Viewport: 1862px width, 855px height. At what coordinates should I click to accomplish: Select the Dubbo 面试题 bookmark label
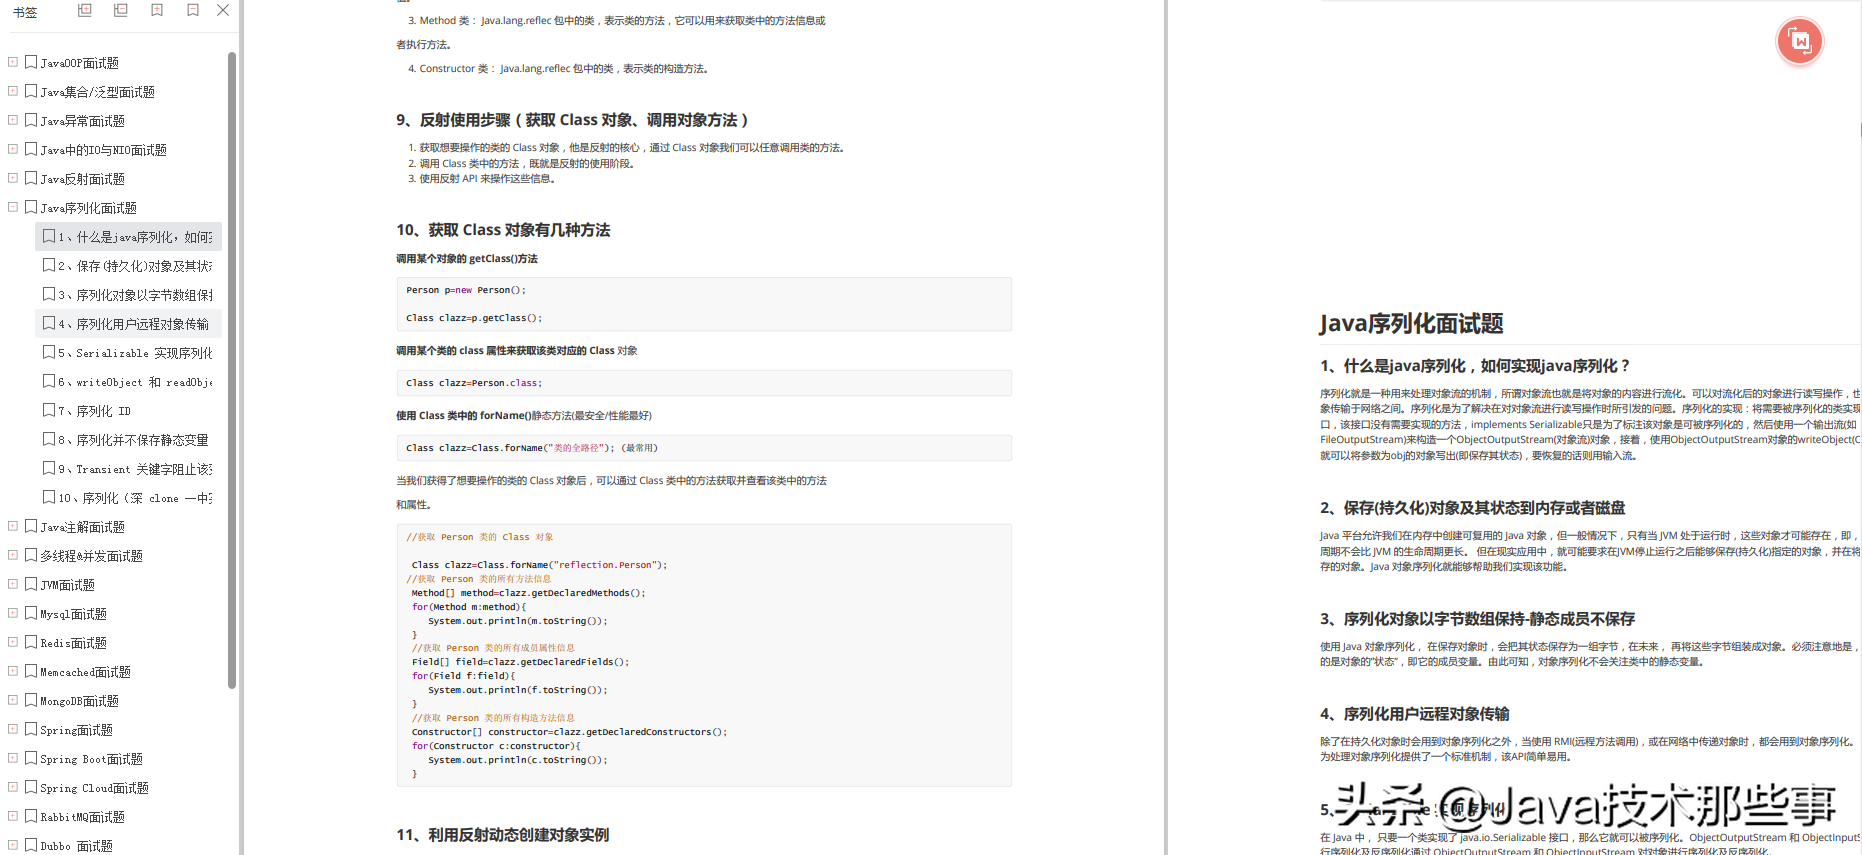[x=77, y=846]
